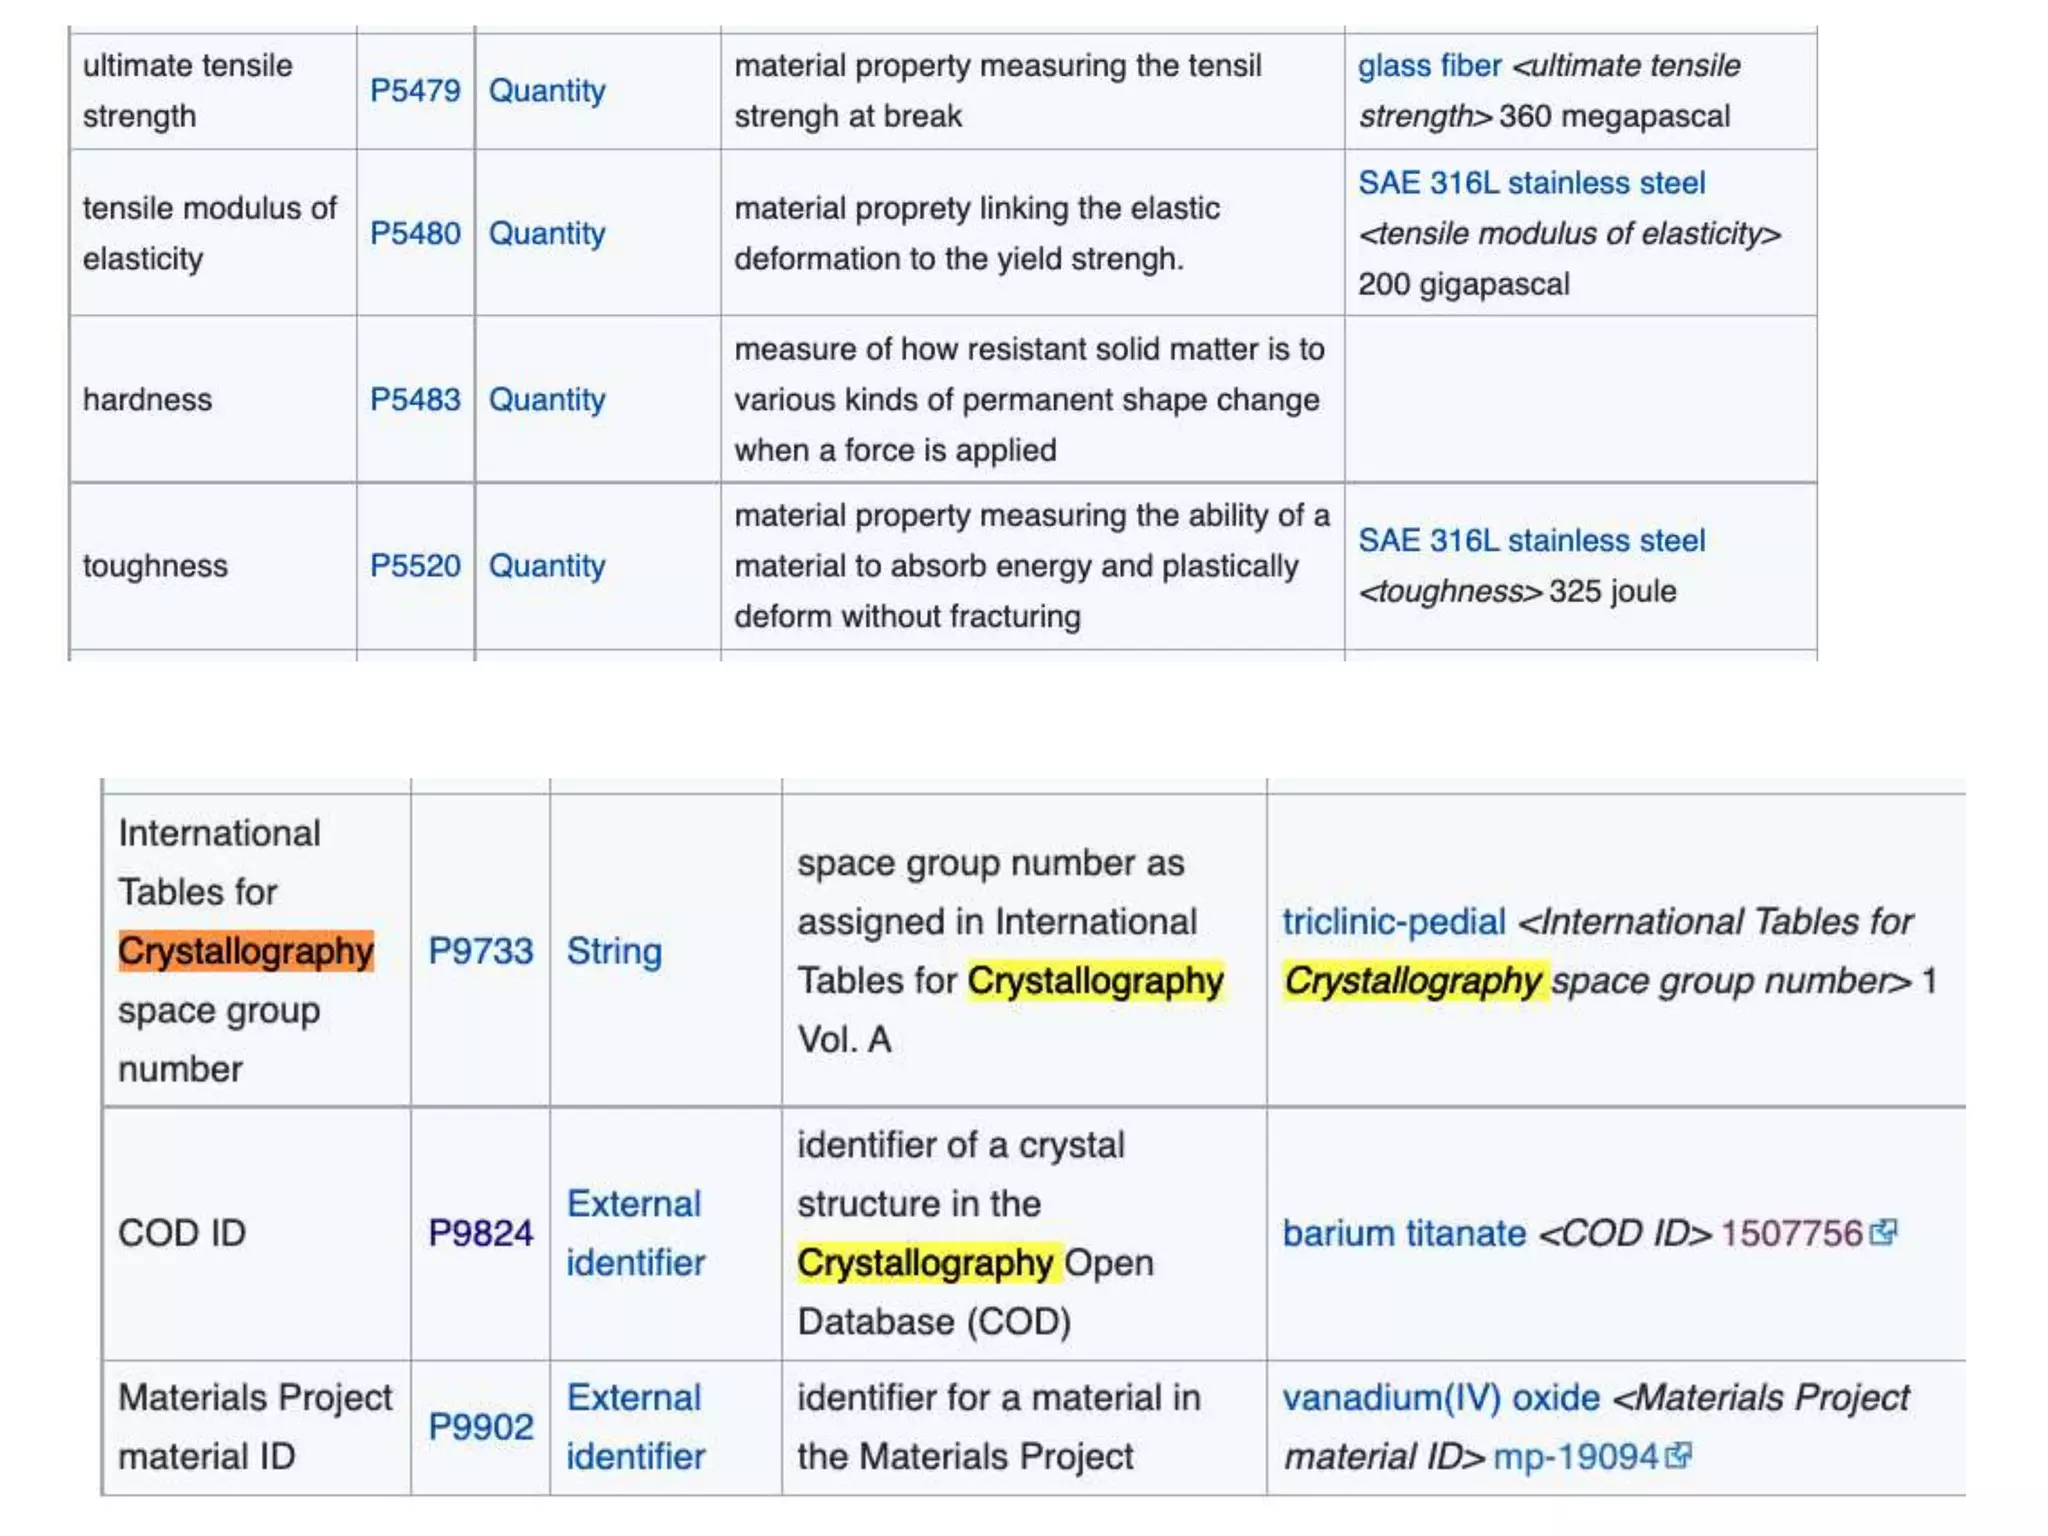2048x1536 pixels.
Task: Click SAE 316L stainless steel in toughness row
Action: 1530,540
